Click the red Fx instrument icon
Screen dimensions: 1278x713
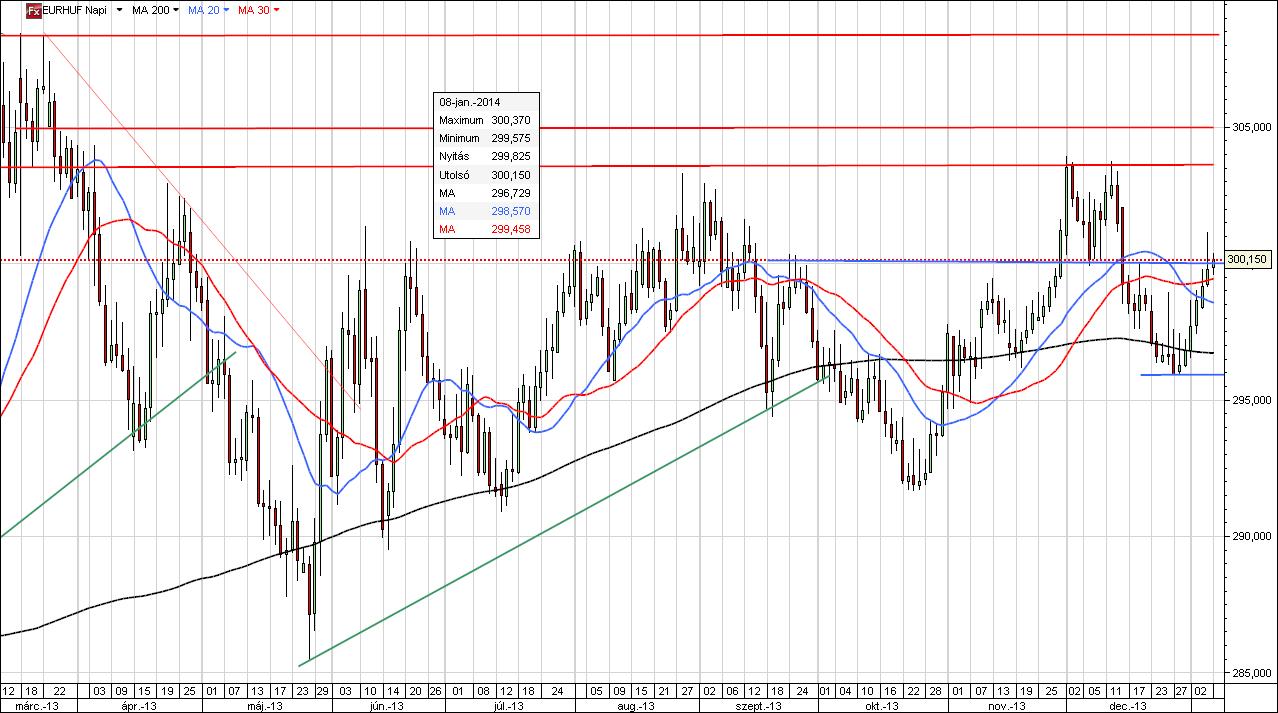click(x=32, y=9)
